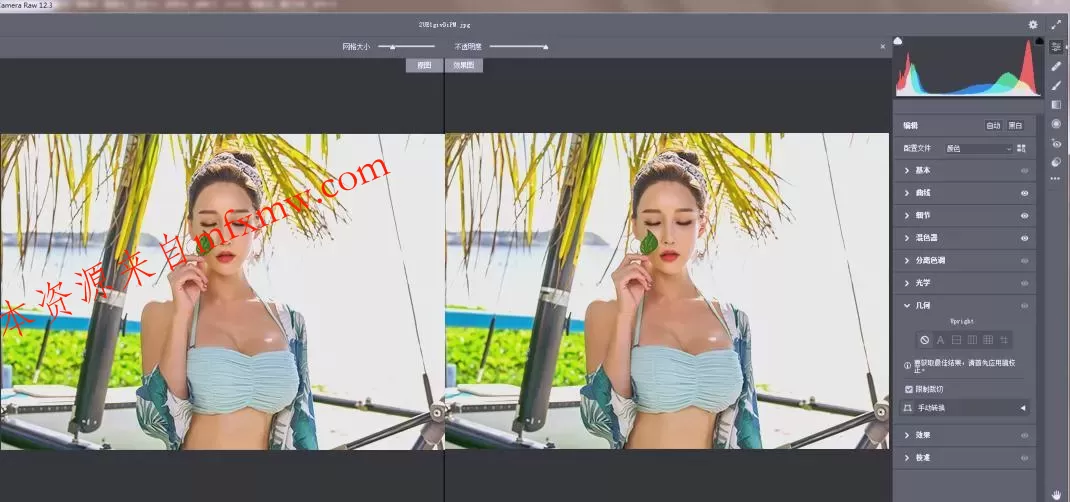Toggle the shadow clipping warning on histogram
The width and height of the screenshot is (1070, 502).
click(x=898, y=41)
